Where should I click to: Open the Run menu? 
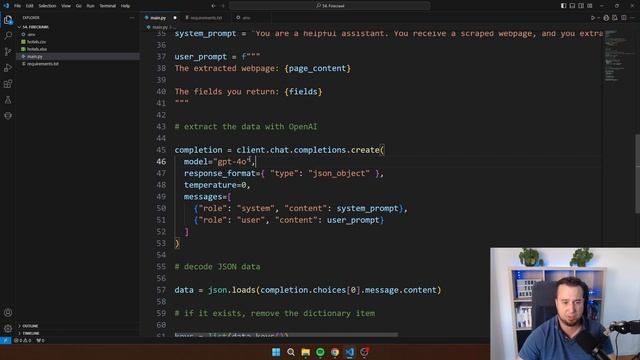(90, 6)
